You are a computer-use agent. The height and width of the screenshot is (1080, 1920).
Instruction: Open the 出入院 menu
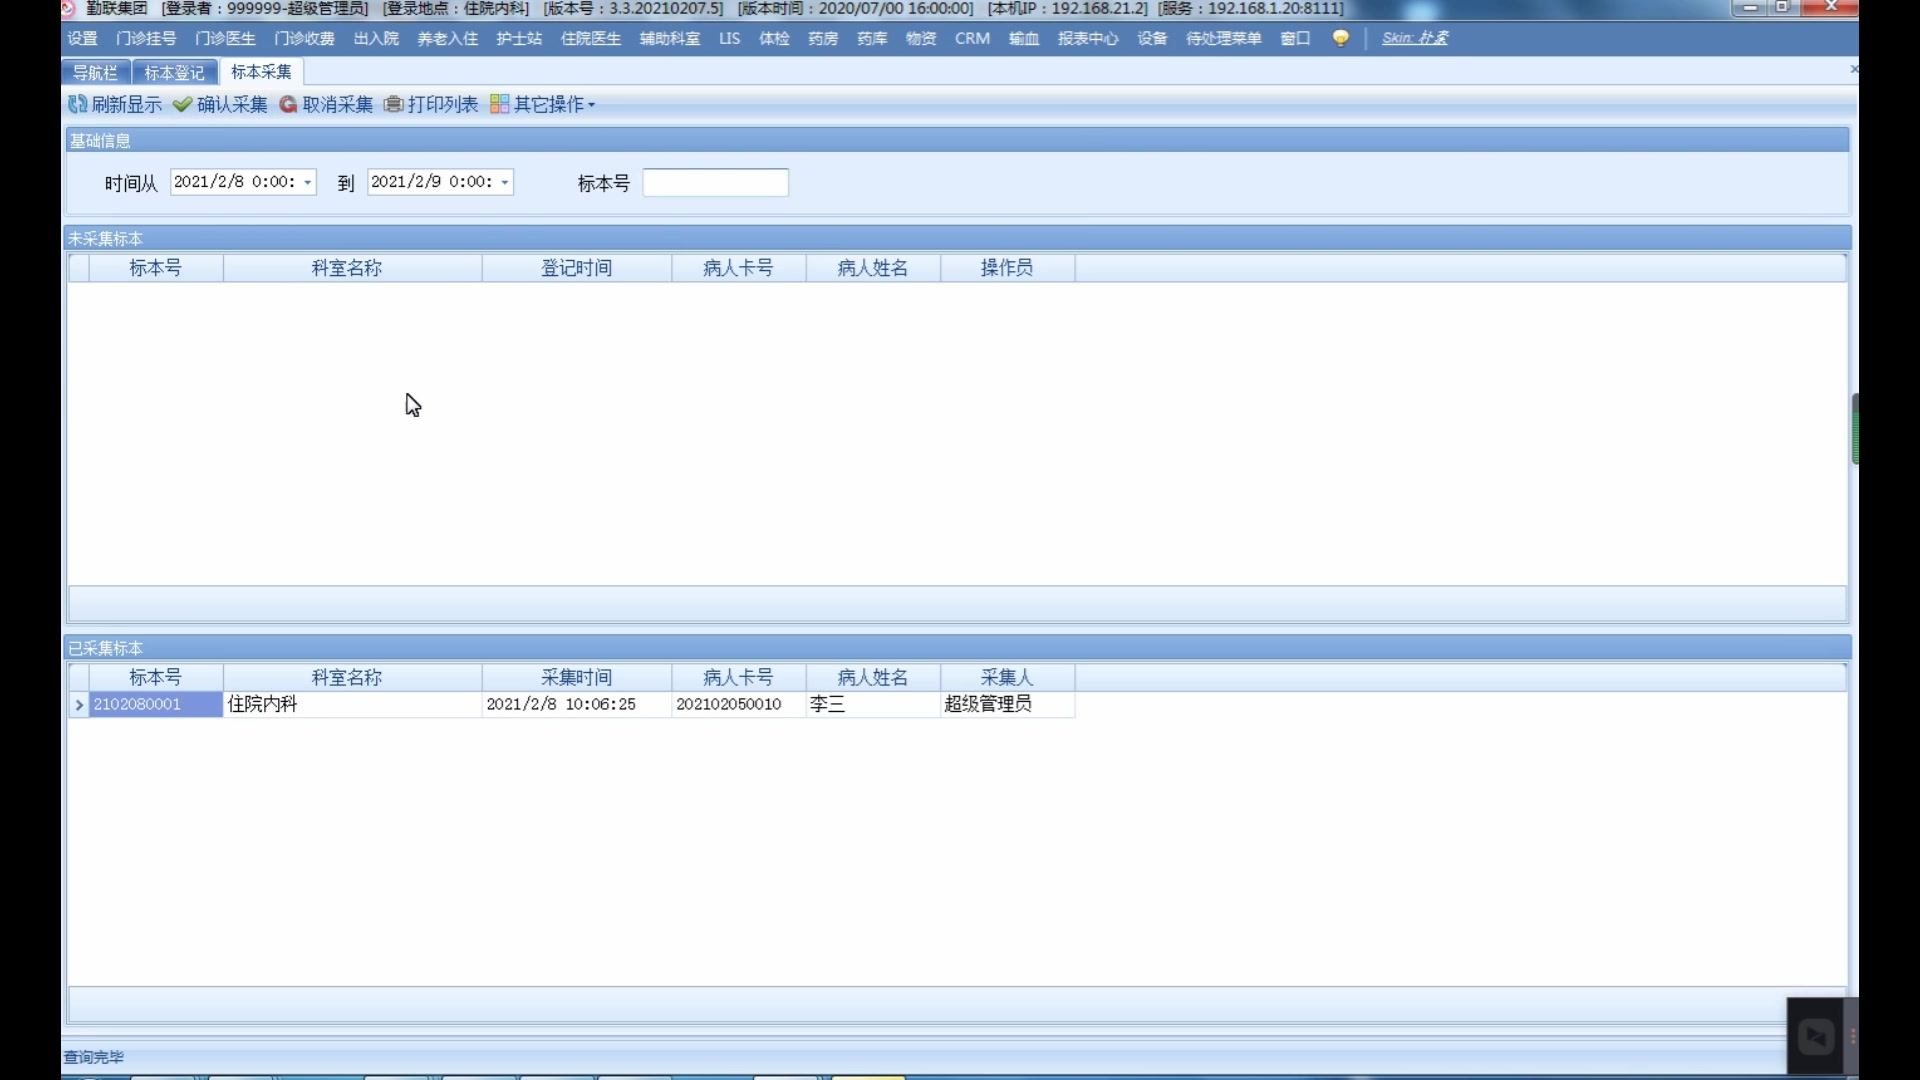(x=376, y=38)
